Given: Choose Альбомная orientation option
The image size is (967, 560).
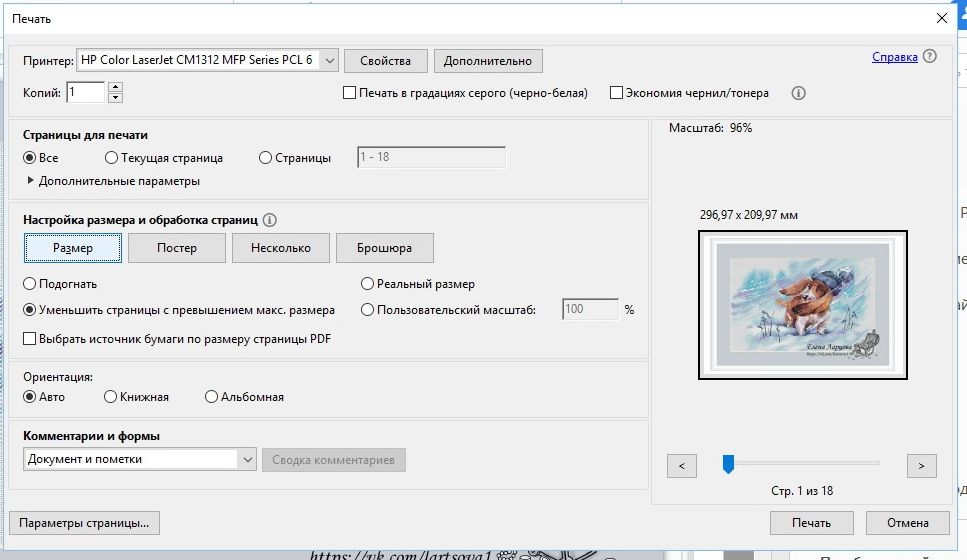Looking at the screenshot, I should click(211, 397).
